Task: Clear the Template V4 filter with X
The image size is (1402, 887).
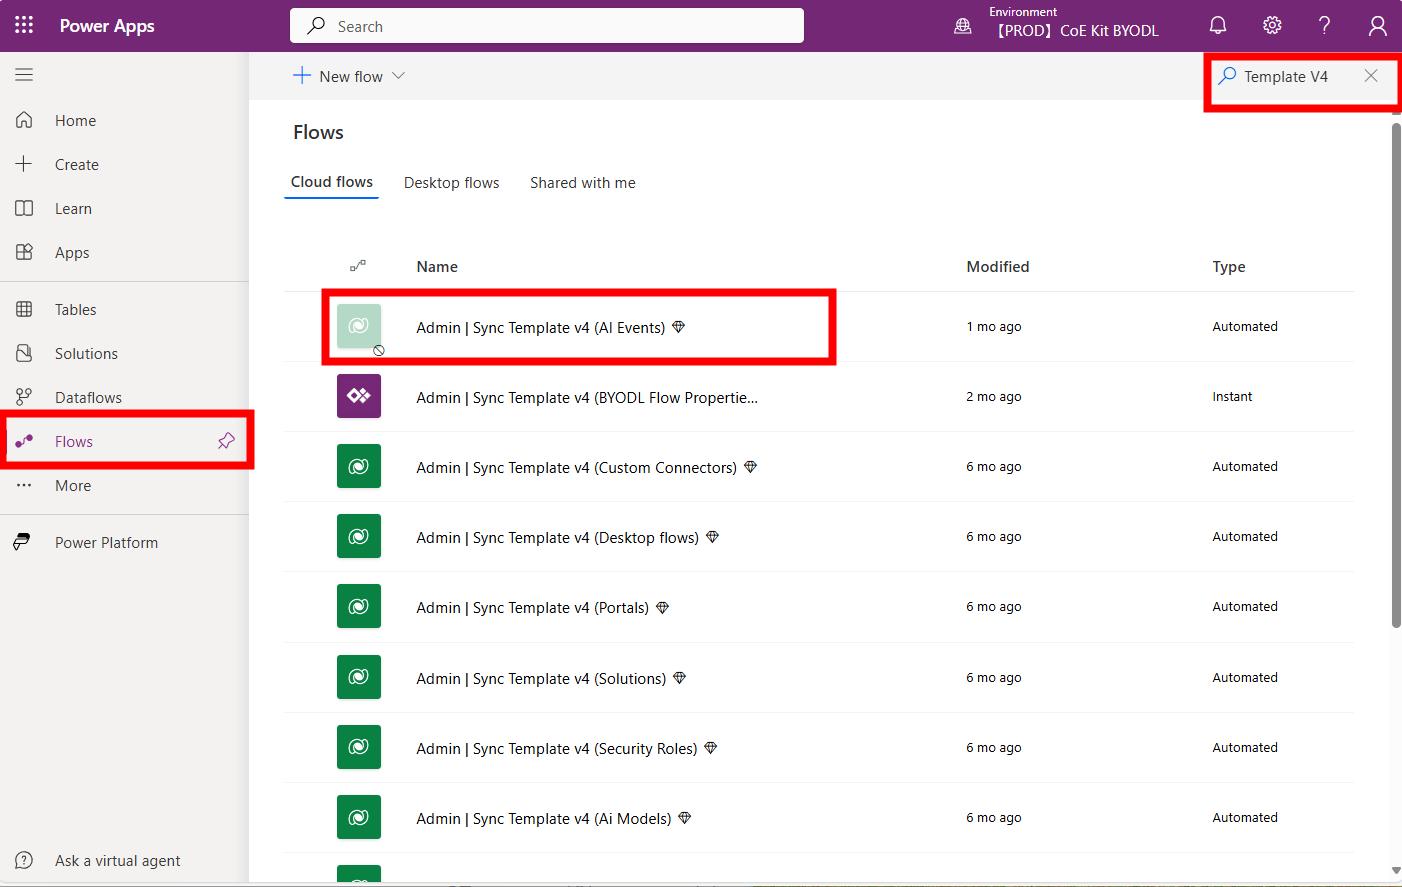Action: coord(1371,76)
